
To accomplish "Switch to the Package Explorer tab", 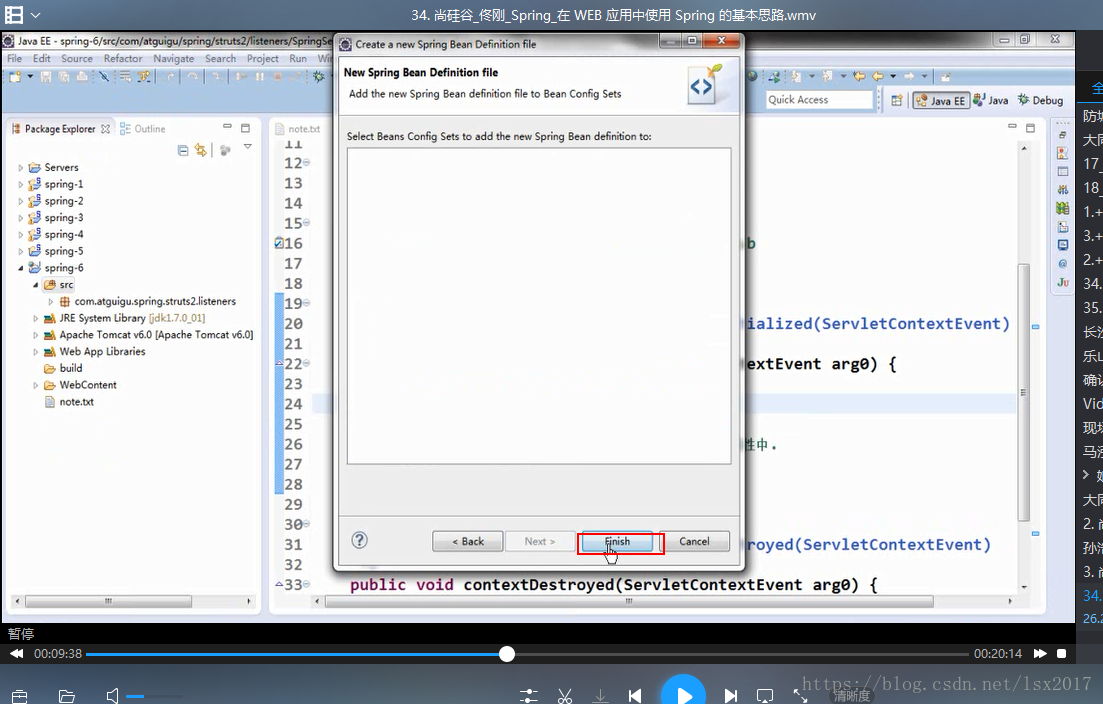I will (x=60, y=129).
